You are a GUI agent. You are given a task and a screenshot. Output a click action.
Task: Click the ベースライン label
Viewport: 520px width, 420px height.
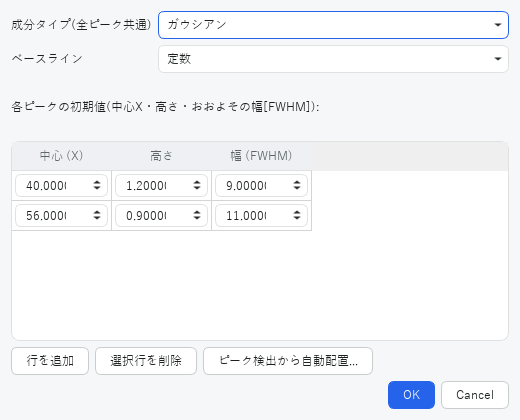(x=47, y=59)
